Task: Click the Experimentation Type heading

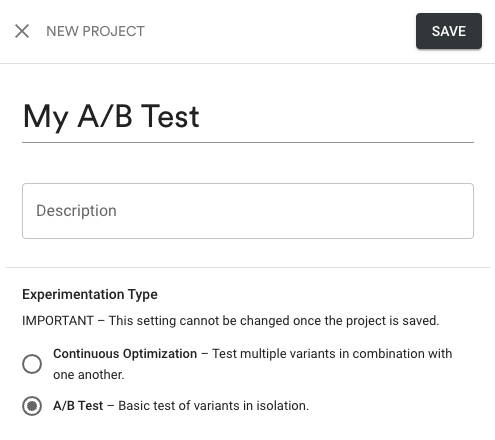Action: (90, 295)
